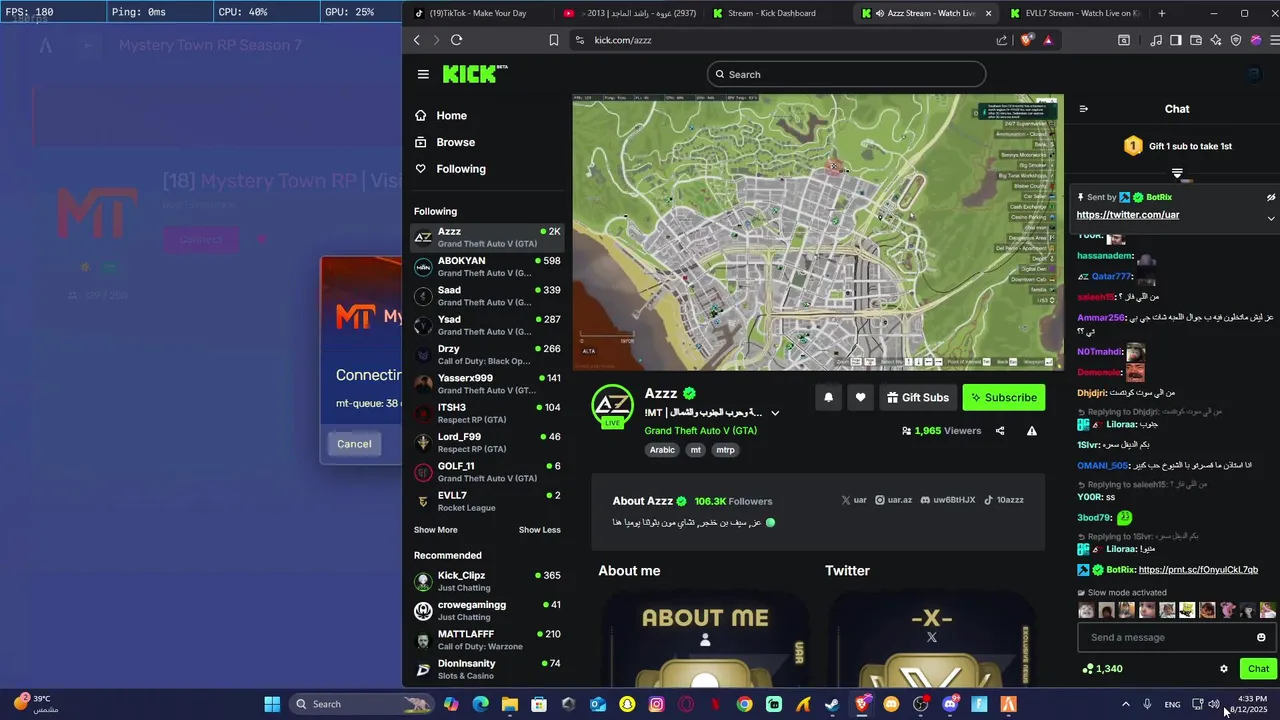Image resolution: width=1280 pixels, height=720 pixels.
Task: Click the Azzz stream video player
Action: click(x=818, y=232)
